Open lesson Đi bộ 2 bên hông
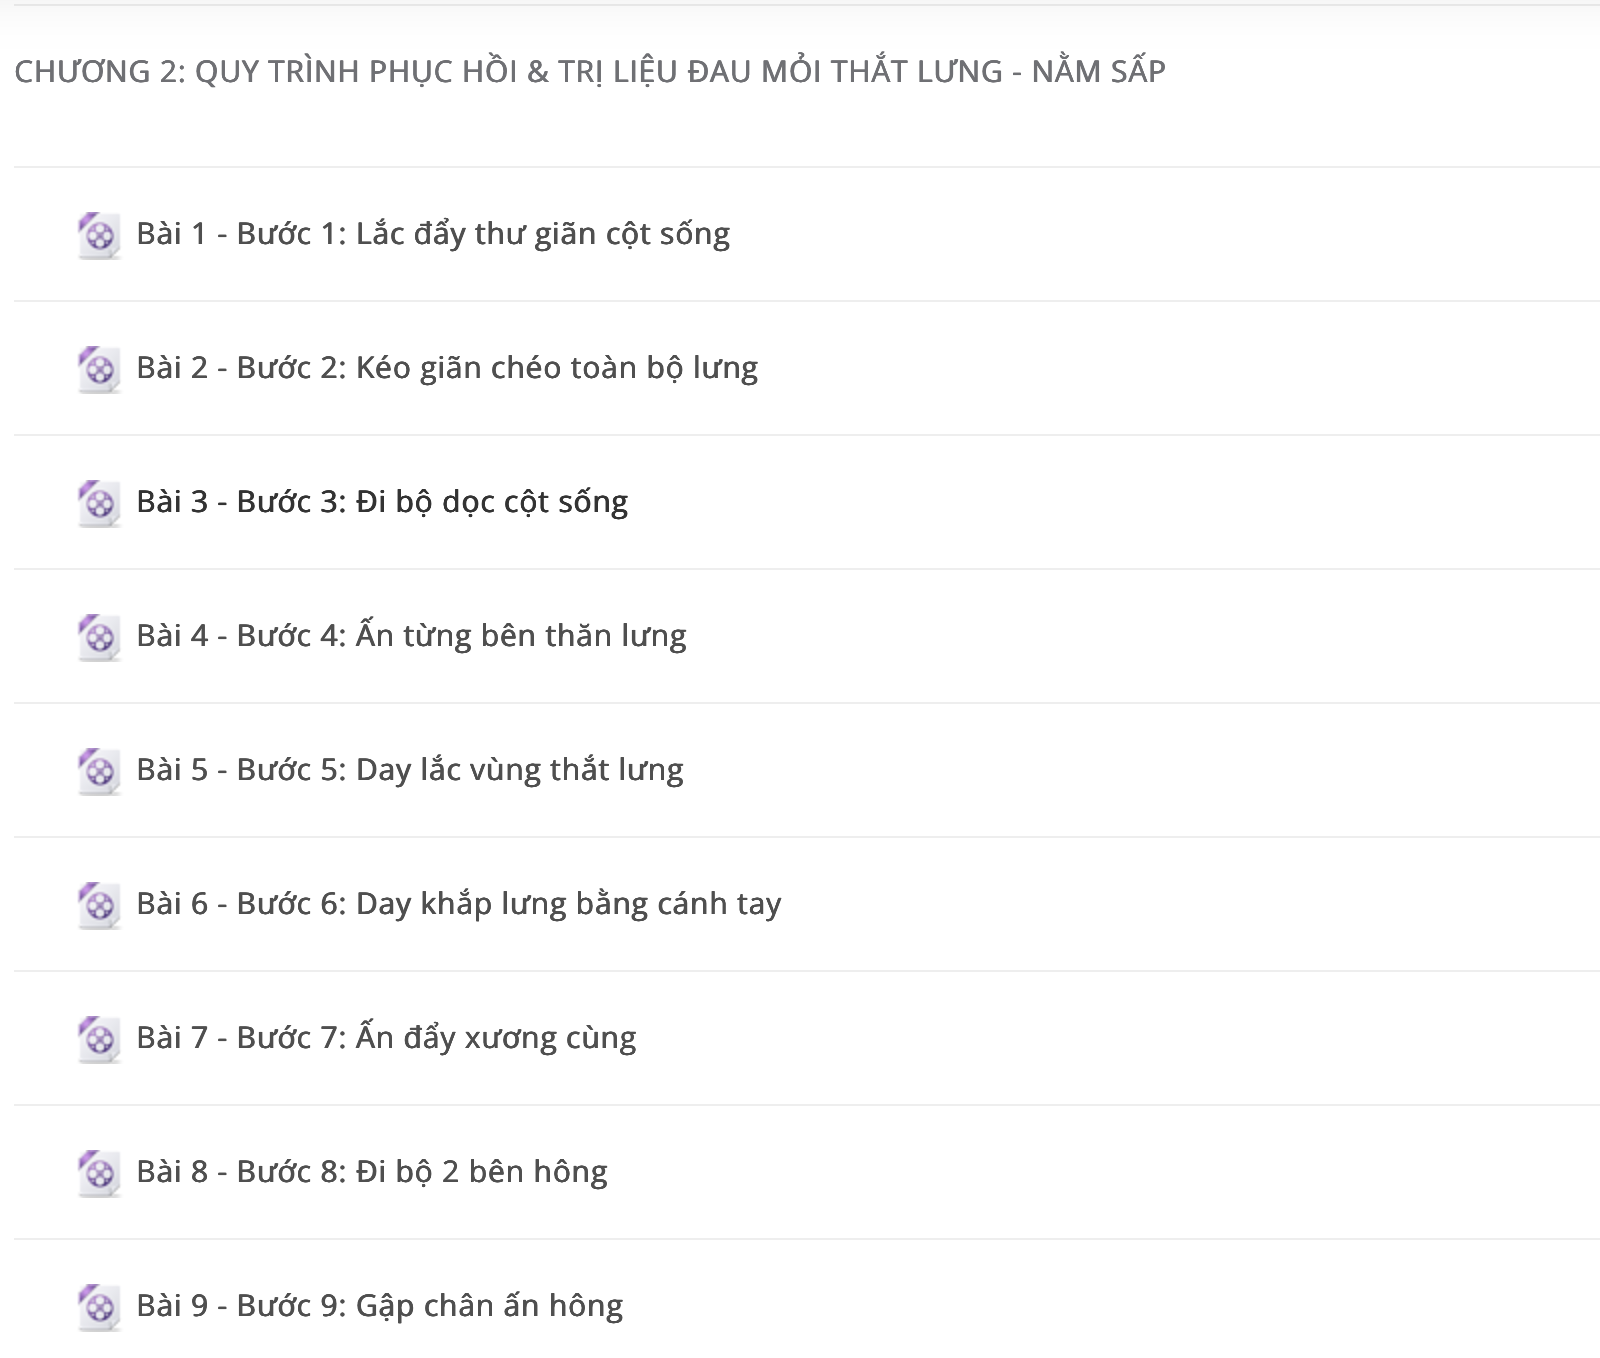1600x1358 pixels. 372,1172
